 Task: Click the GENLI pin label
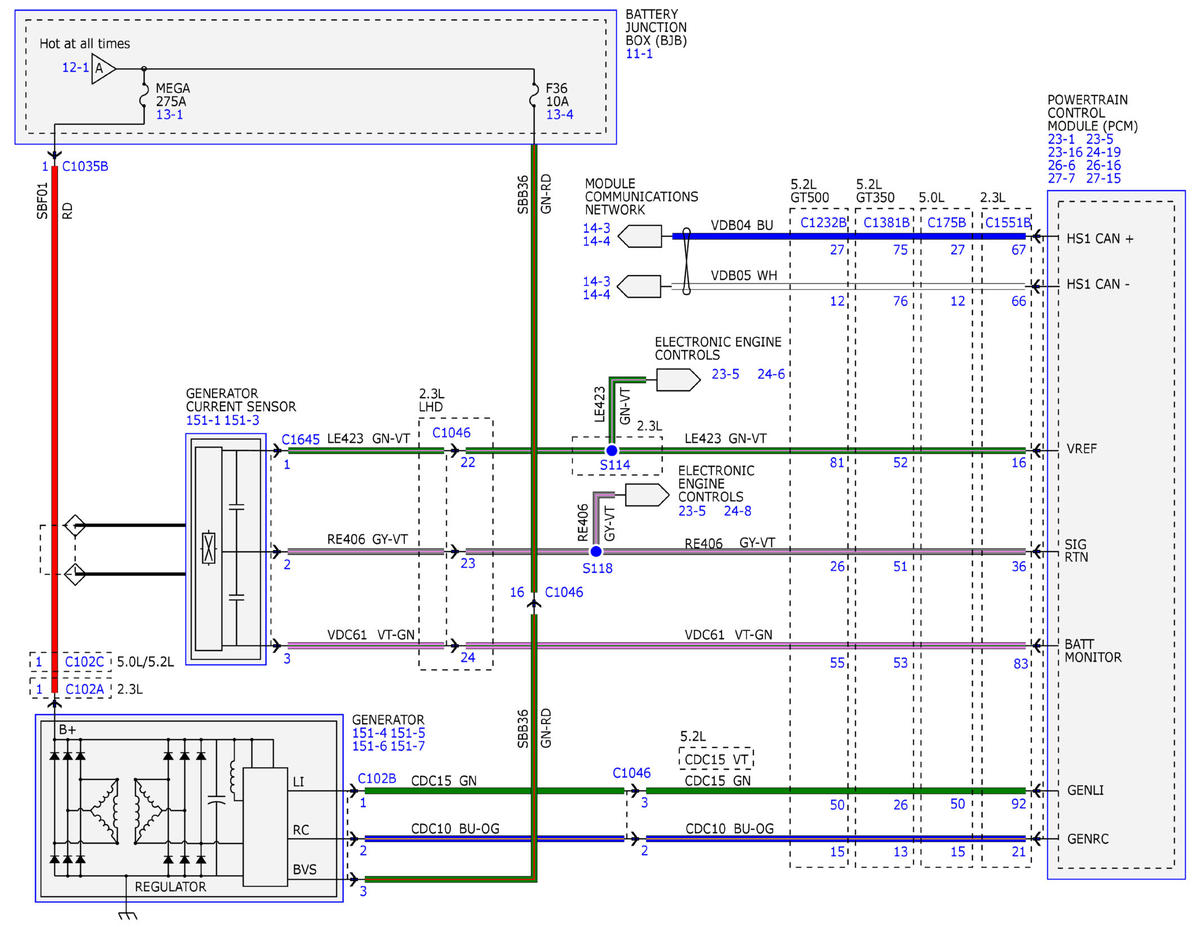tap(1085, 790)
